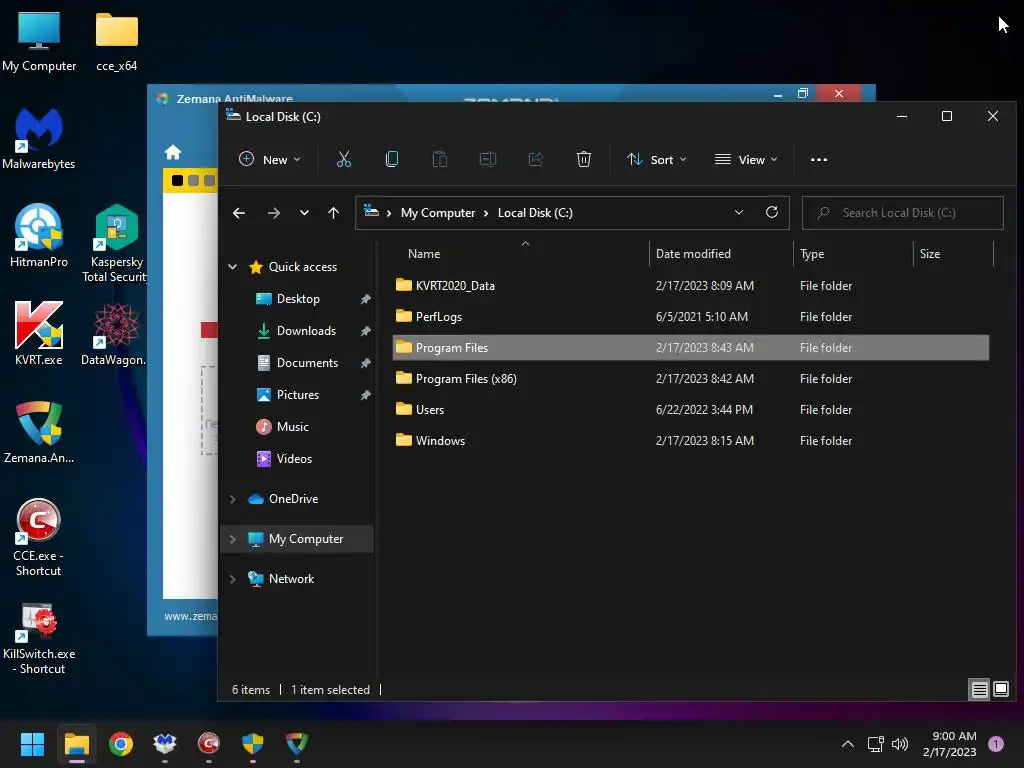Select CCE.exe - Shortcut desktop icon
The height and width of the screenshot is (768, 1024).
[x=39, y=537]
